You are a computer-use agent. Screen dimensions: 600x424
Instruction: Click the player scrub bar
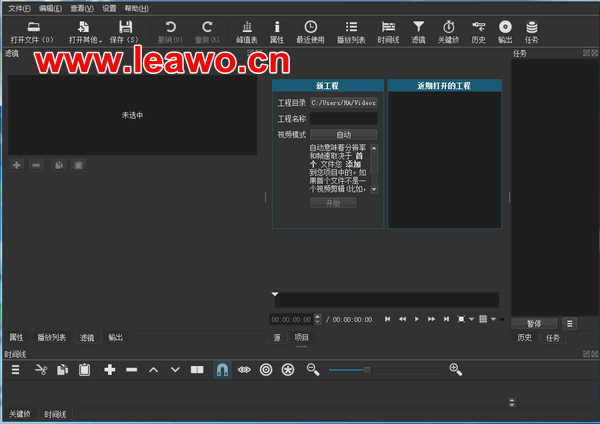click(x=386, y=300)
